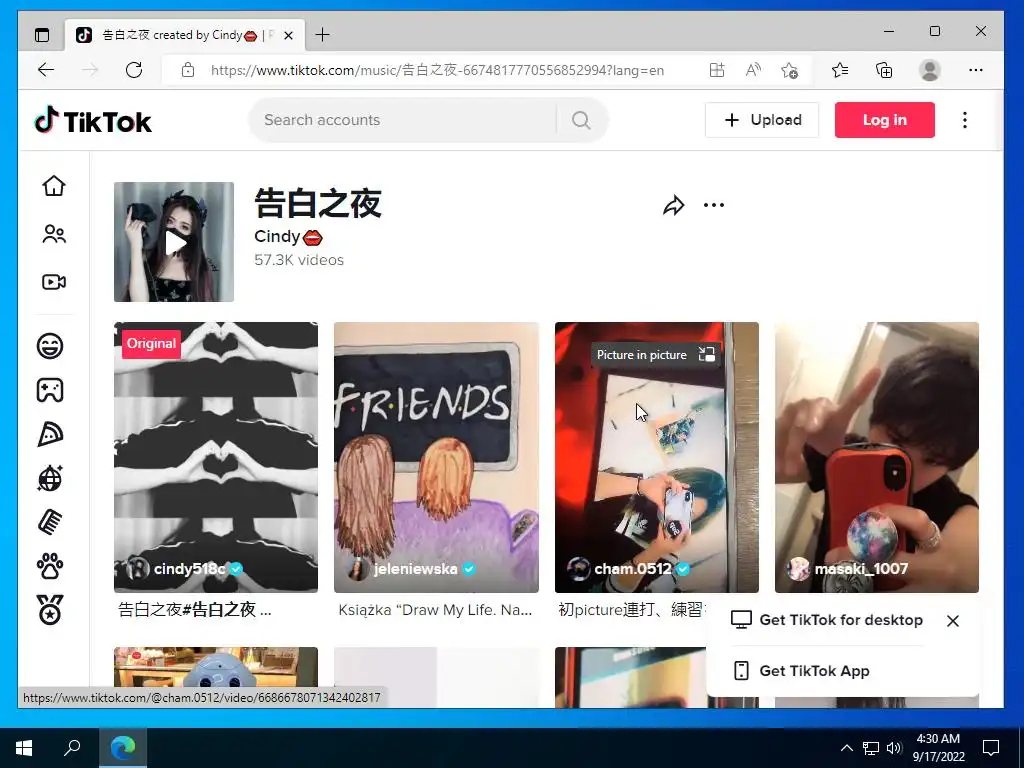Open the browser apps grid icon in address bar

[716, 70]
